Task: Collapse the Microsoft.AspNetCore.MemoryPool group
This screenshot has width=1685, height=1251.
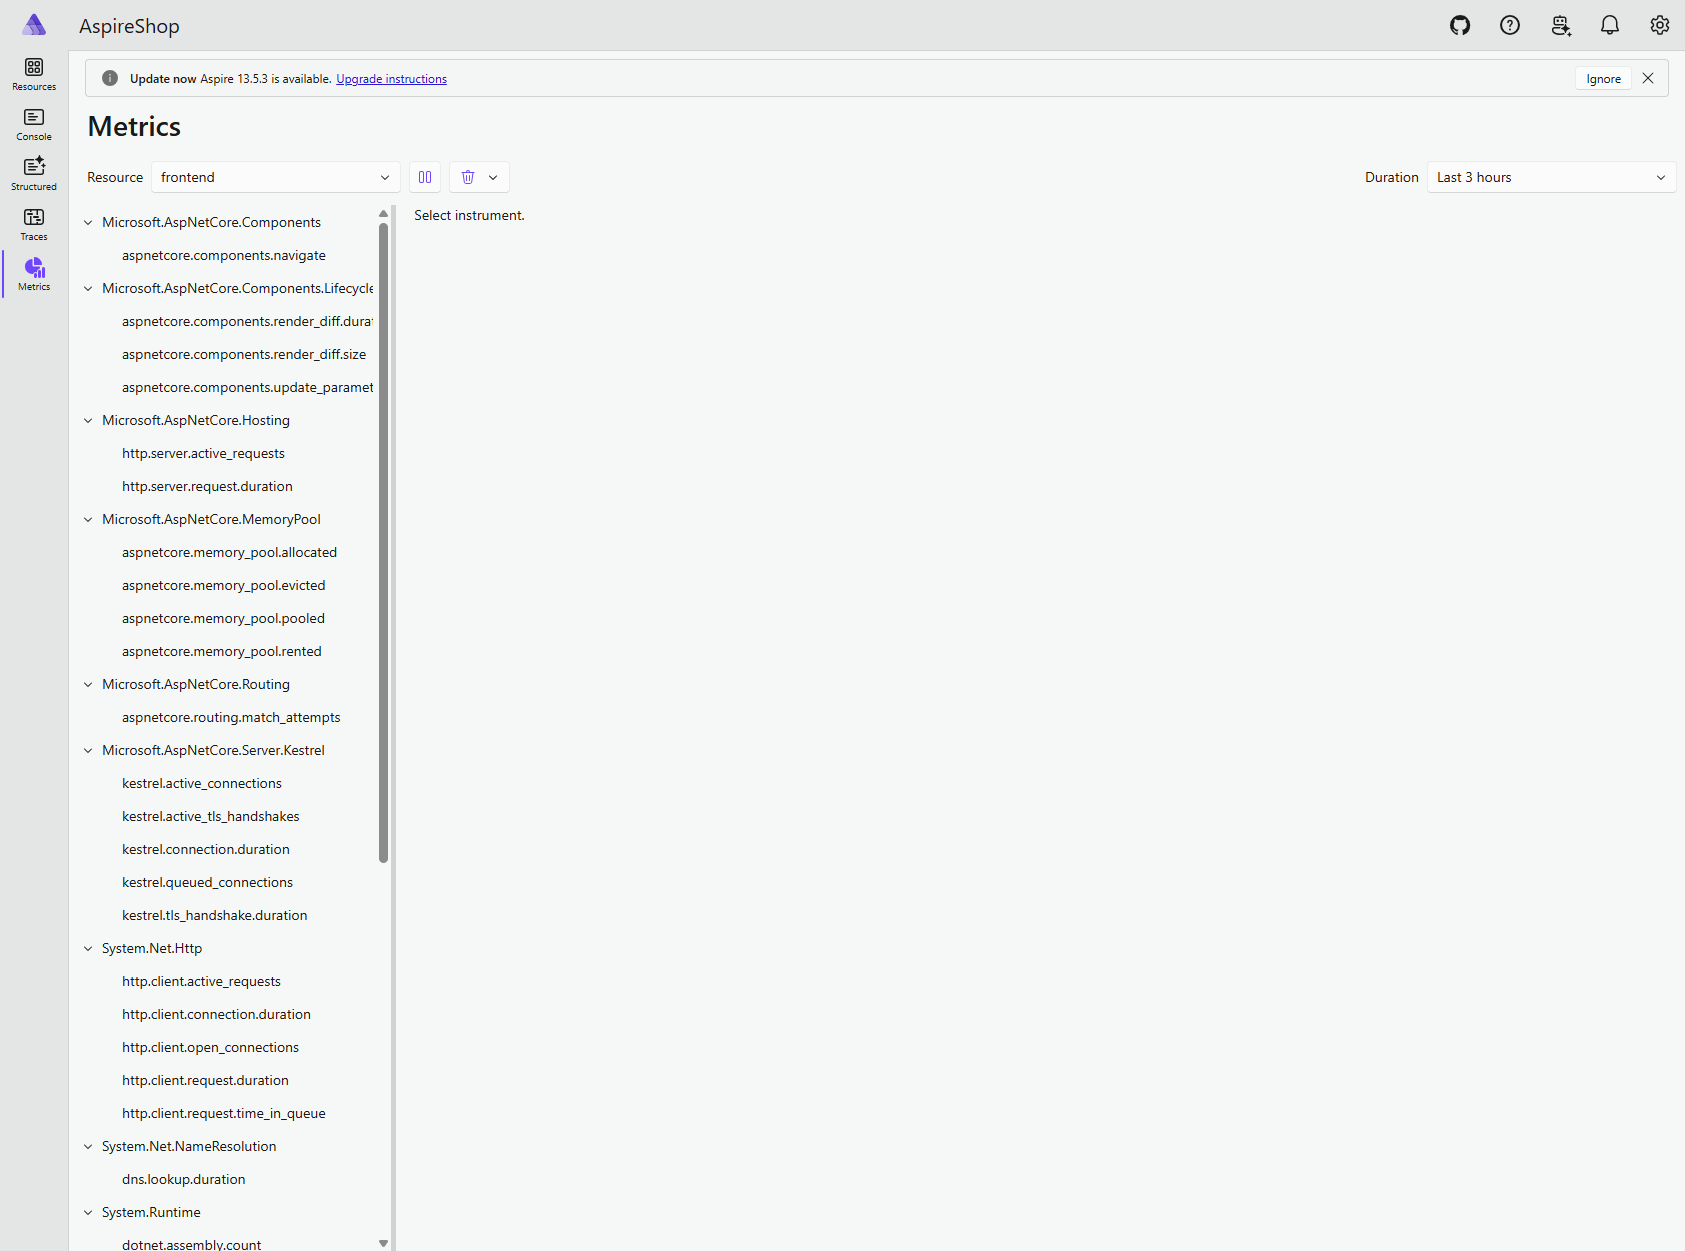Action: tap(88, 519)
